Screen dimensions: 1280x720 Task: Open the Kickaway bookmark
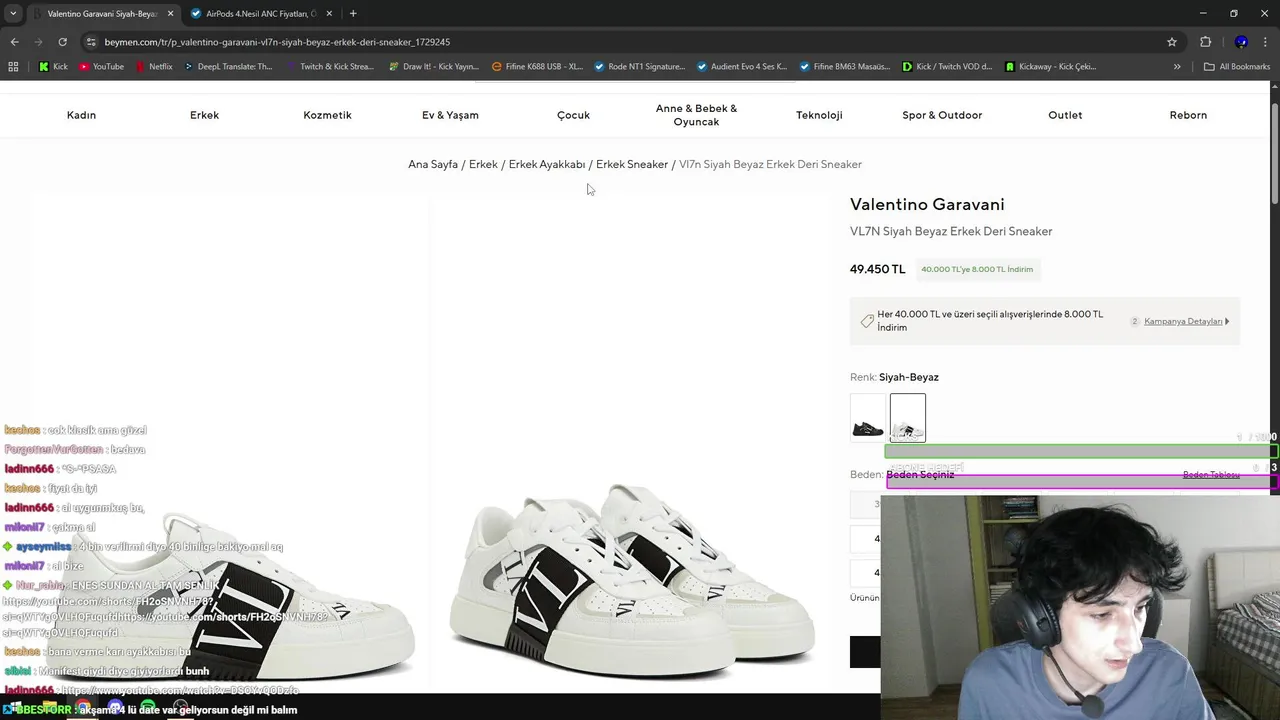click(1050, 67)
